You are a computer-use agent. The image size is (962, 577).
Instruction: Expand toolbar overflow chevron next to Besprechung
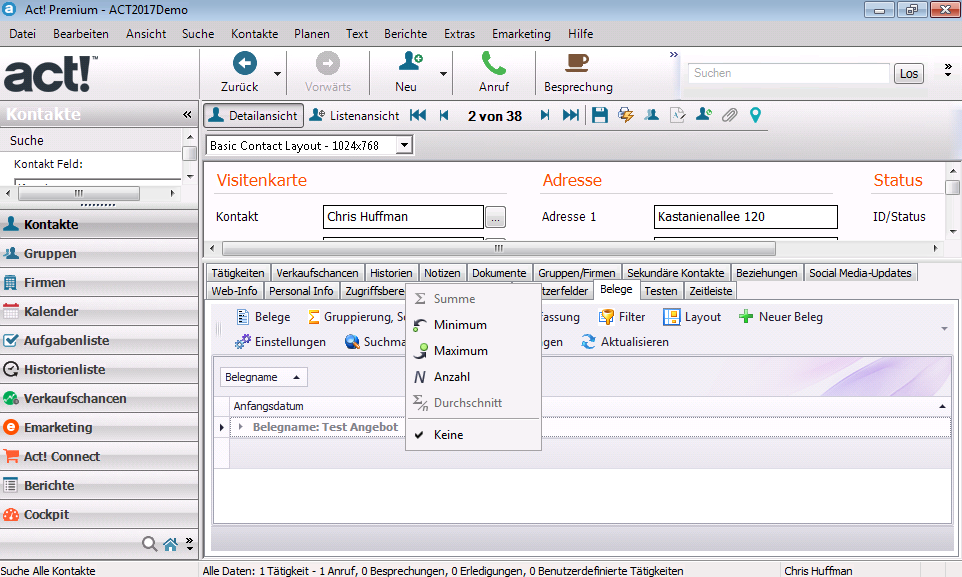tap(674, 55)
